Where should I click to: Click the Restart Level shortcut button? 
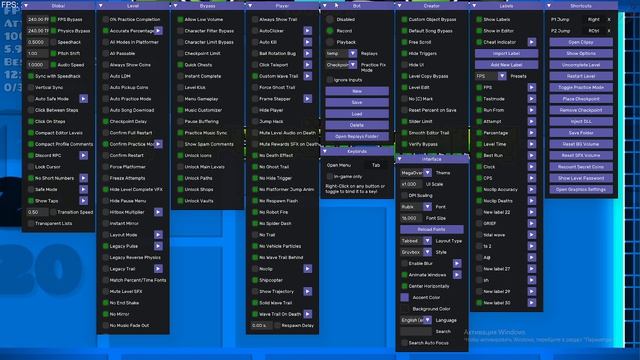[581, 76]
